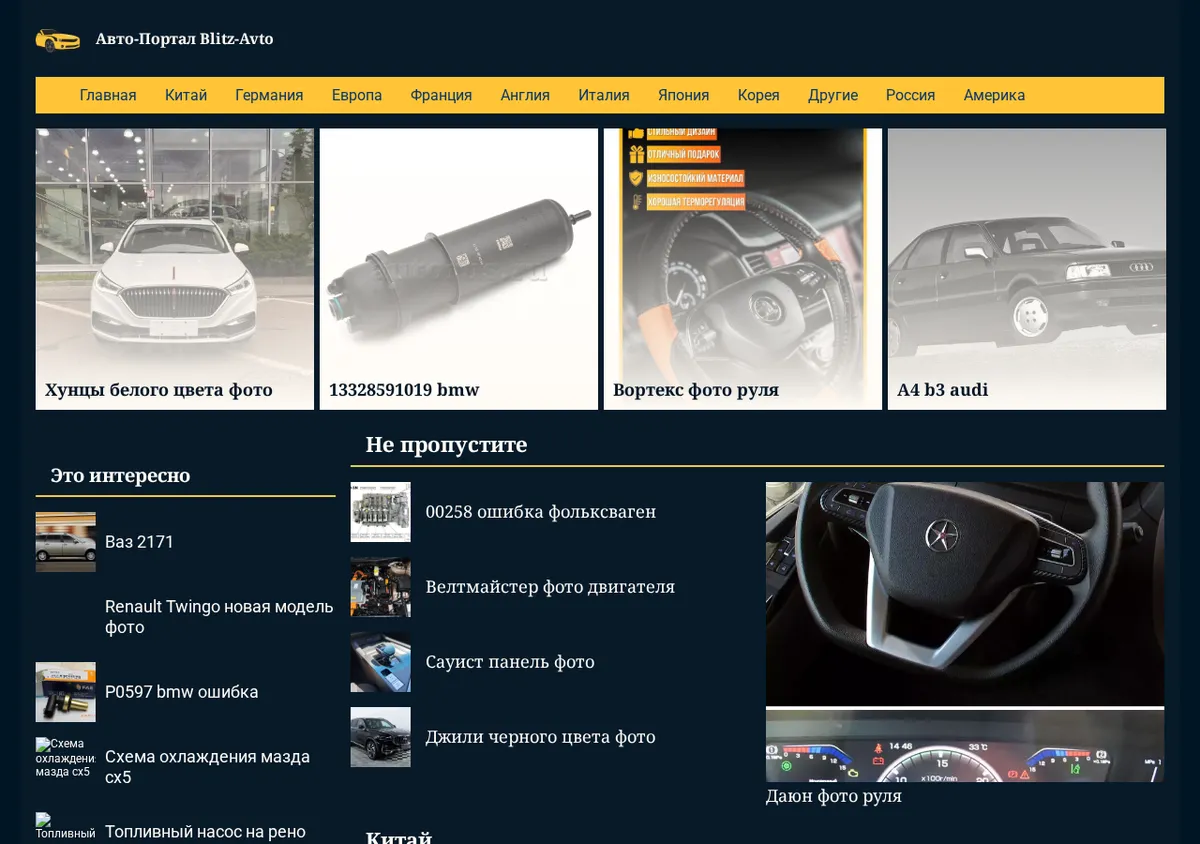Open the Схема охлаждения мазда broken image icon
Screen dimensions: 1200x844
66,758
